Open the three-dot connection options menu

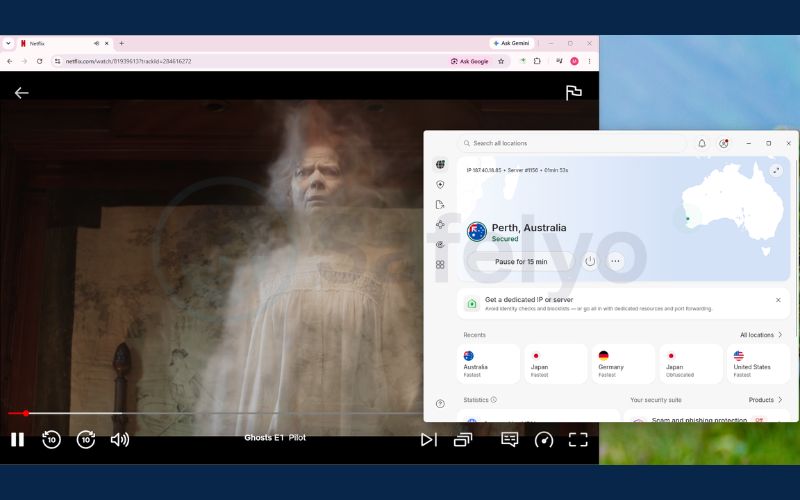[615, 261]
